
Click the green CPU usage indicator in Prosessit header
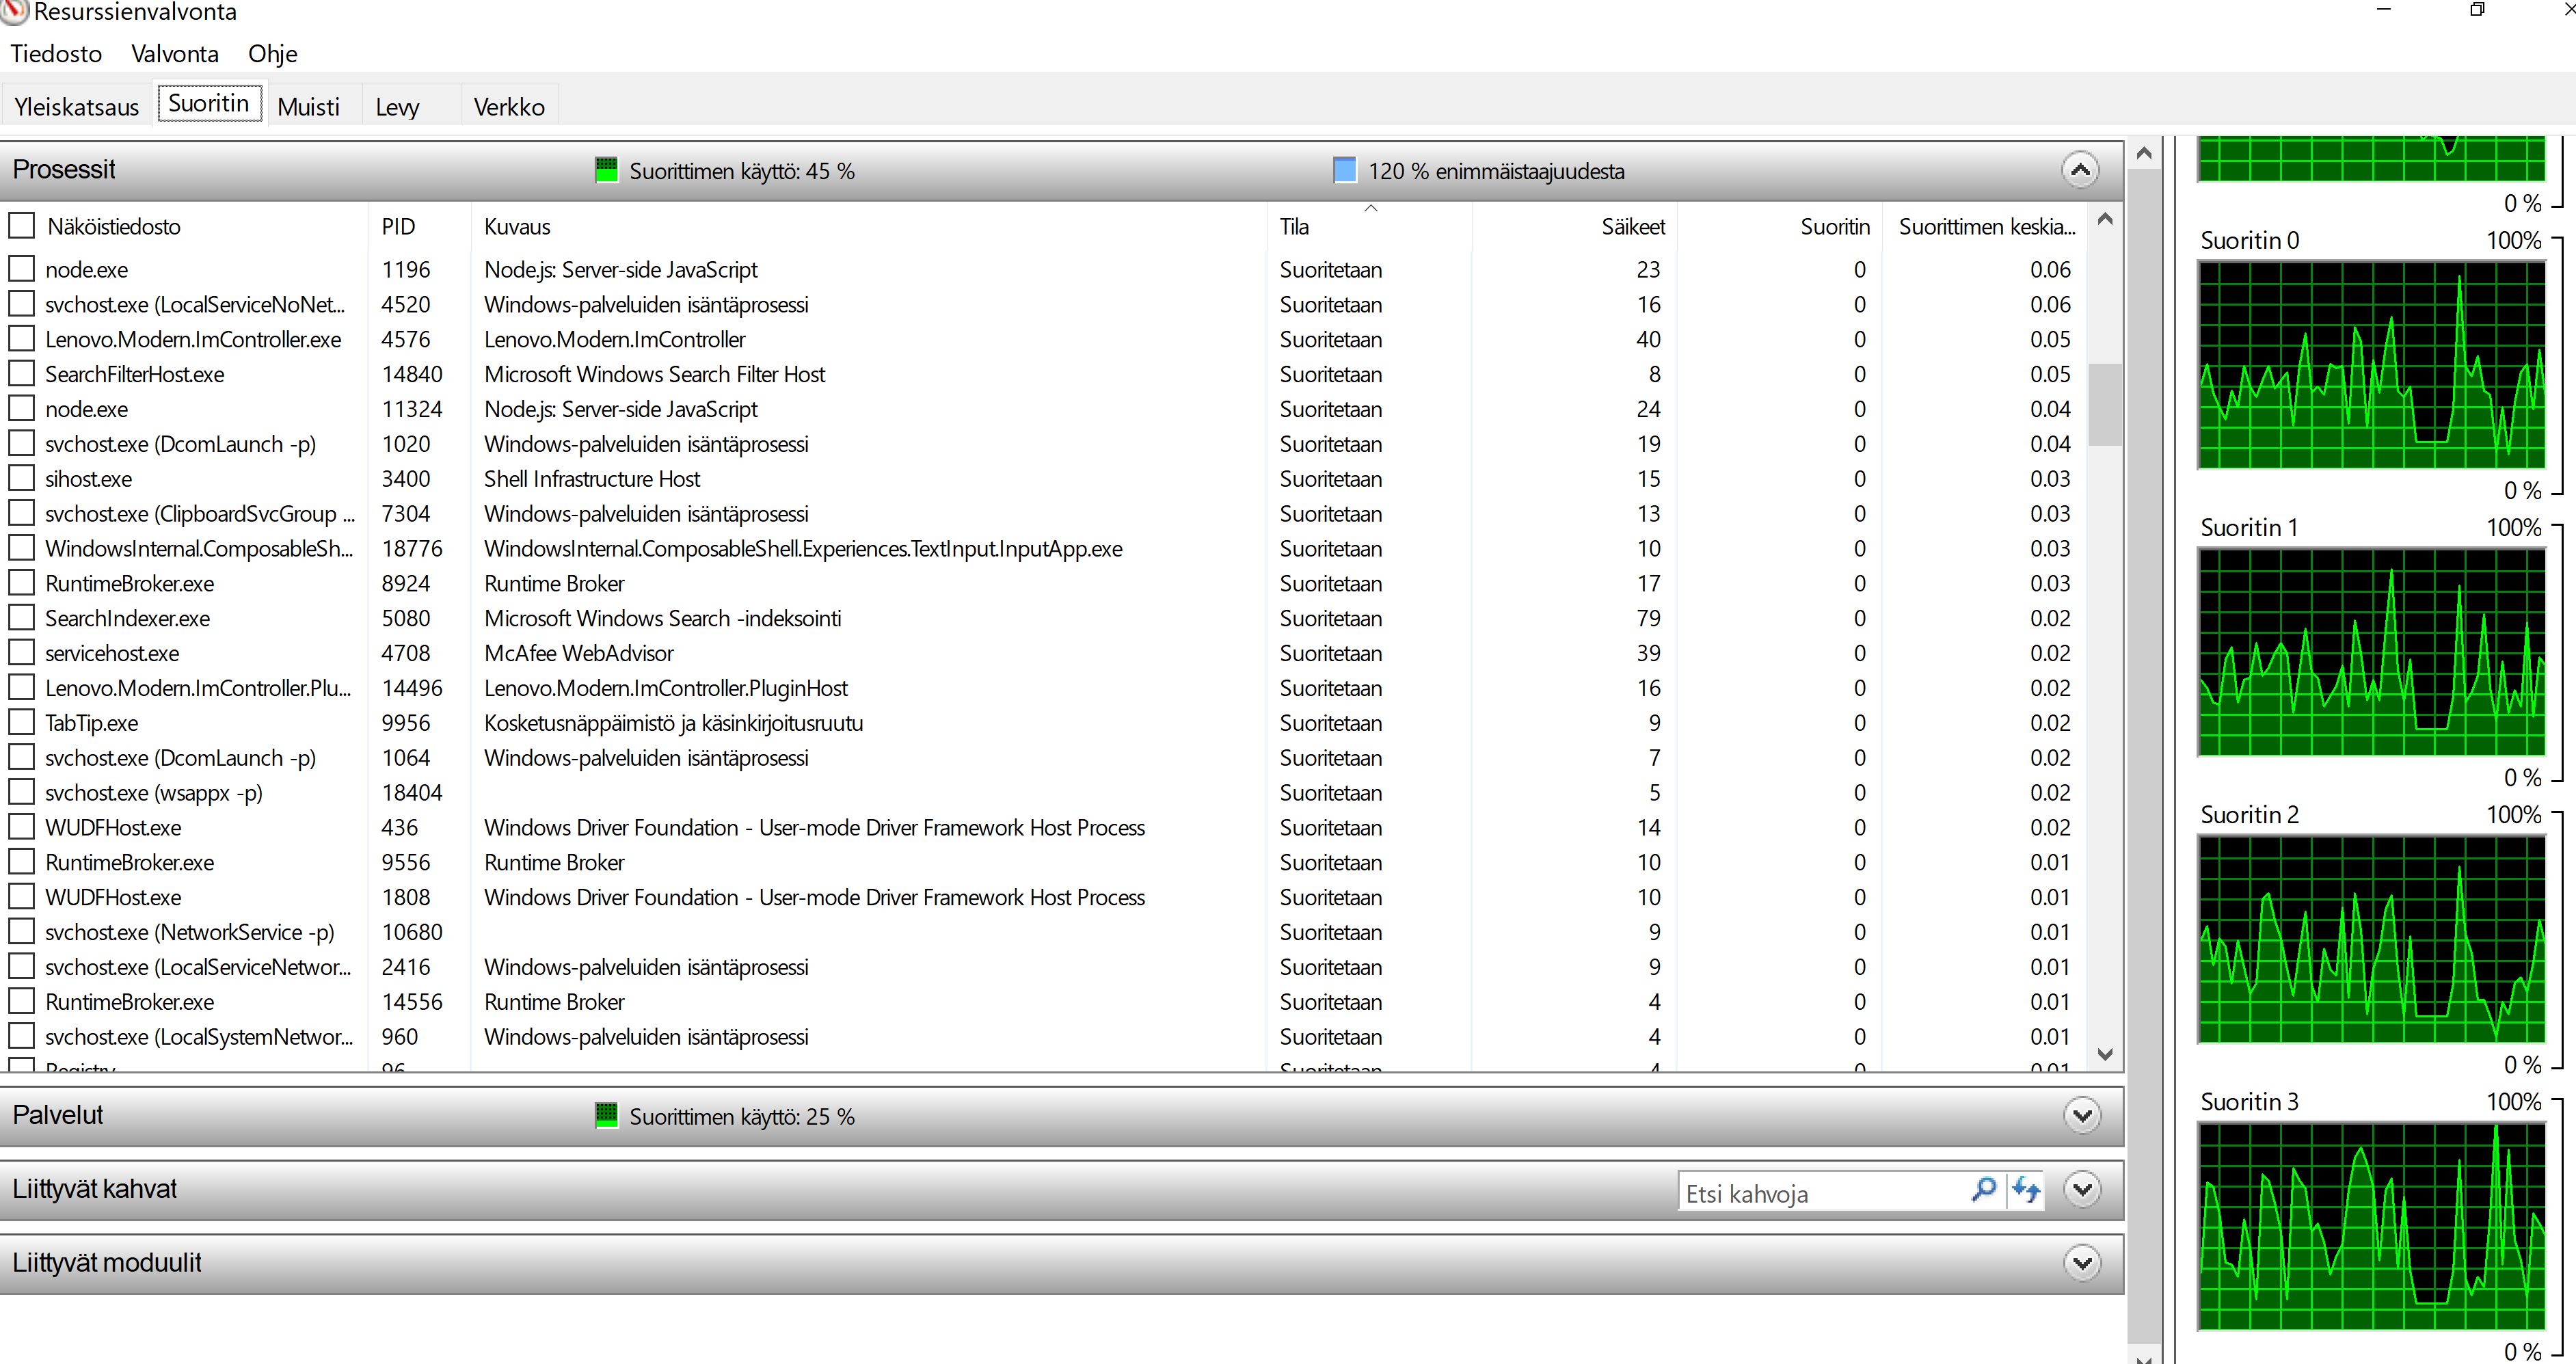[606, 170]
